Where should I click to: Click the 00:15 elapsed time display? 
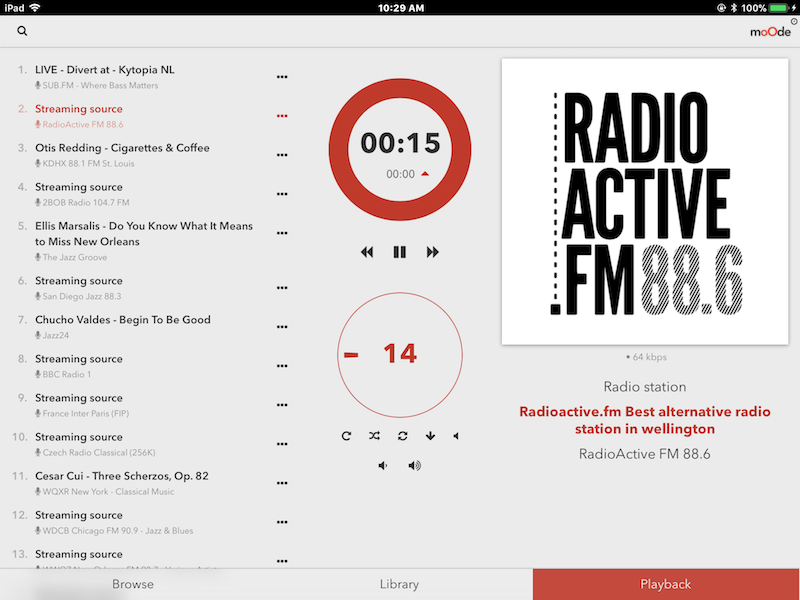pyautogui.click(x=400, y=143)
